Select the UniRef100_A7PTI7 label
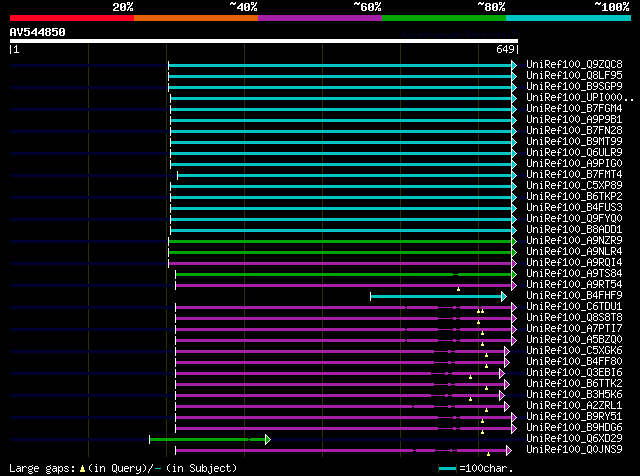The image size is (640, 476). [574, 329]
